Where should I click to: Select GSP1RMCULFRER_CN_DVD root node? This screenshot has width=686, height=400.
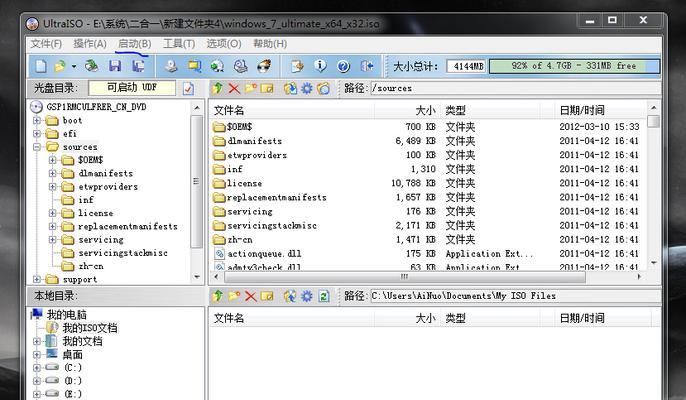click(x=96, y=107)
